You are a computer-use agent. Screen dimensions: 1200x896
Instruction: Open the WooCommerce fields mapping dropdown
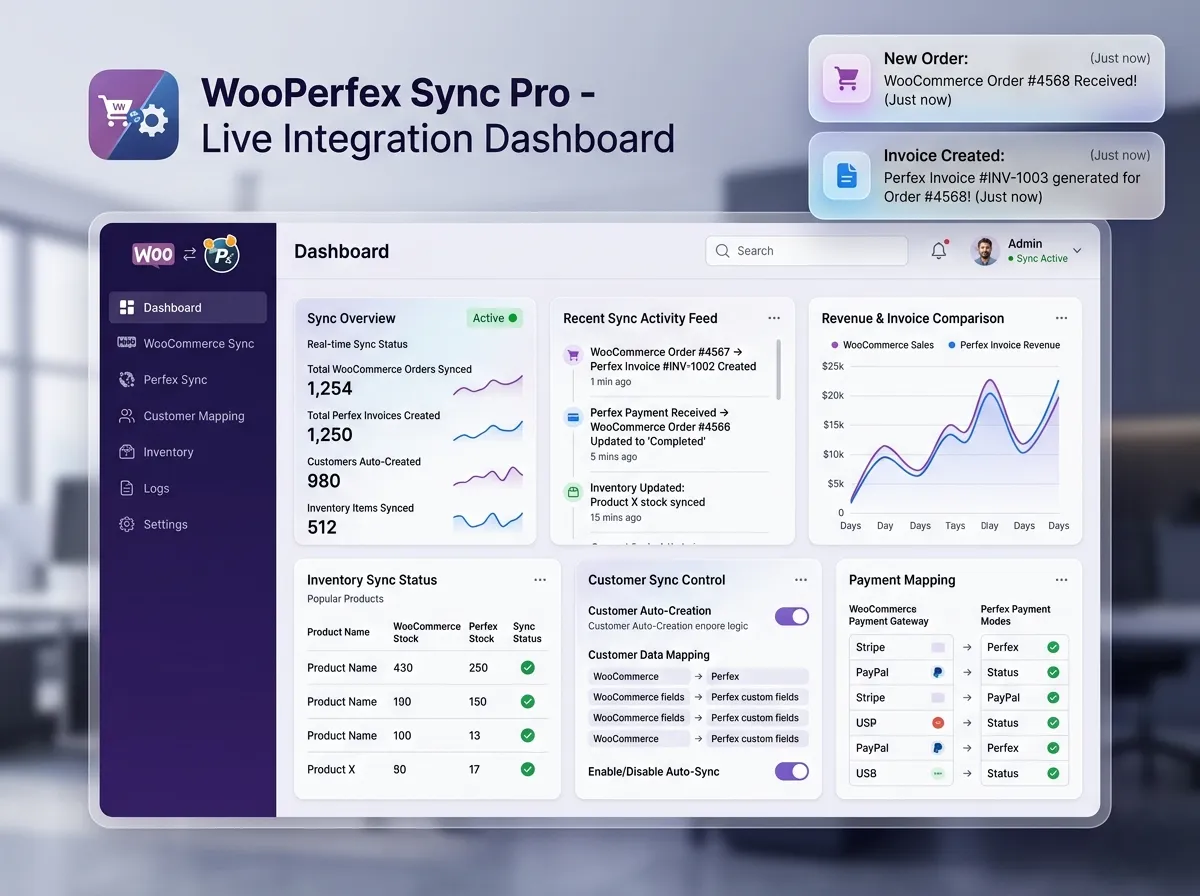(639, 696)
